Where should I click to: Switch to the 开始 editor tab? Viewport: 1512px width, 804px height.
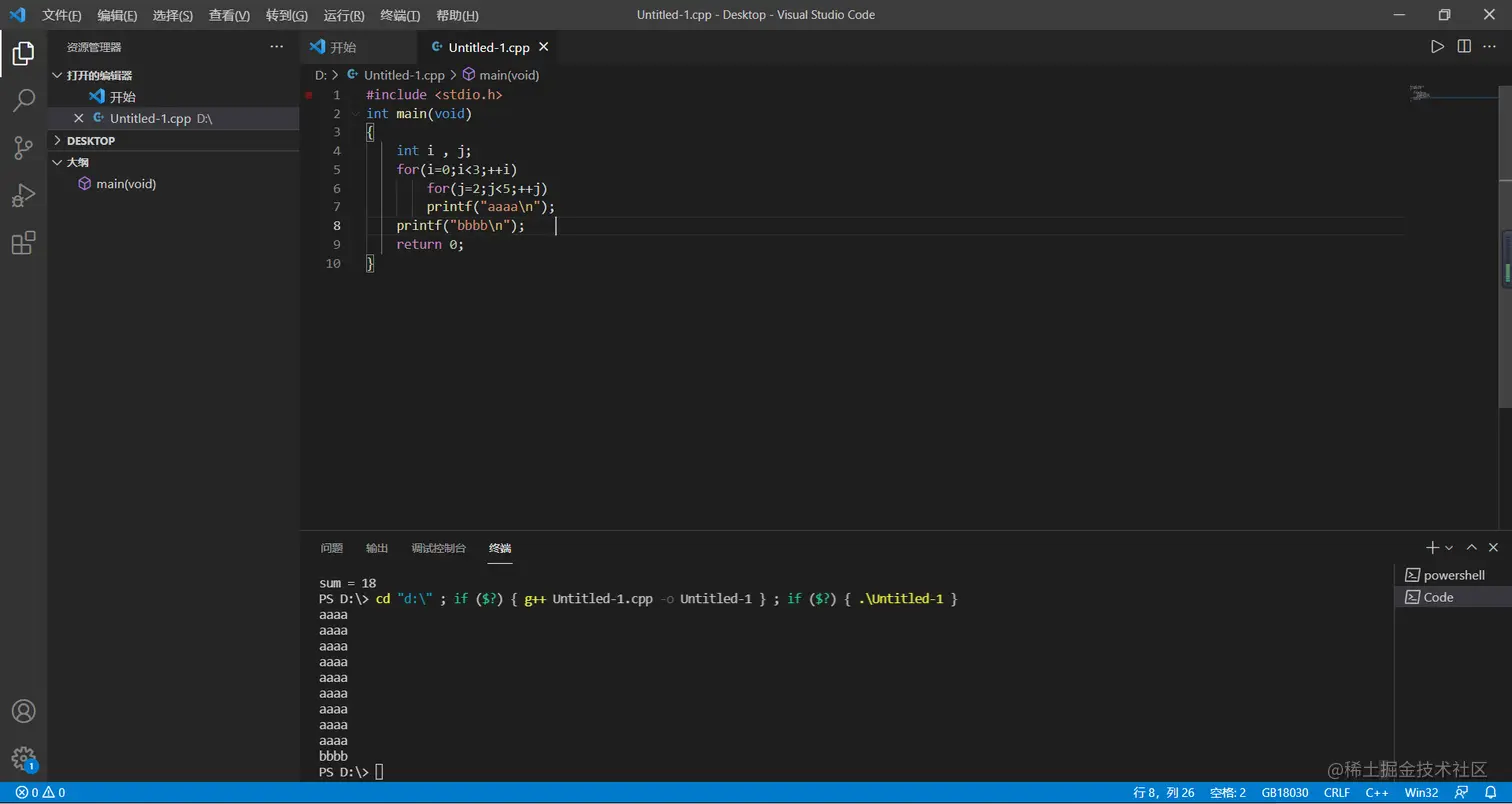(358, 47)
